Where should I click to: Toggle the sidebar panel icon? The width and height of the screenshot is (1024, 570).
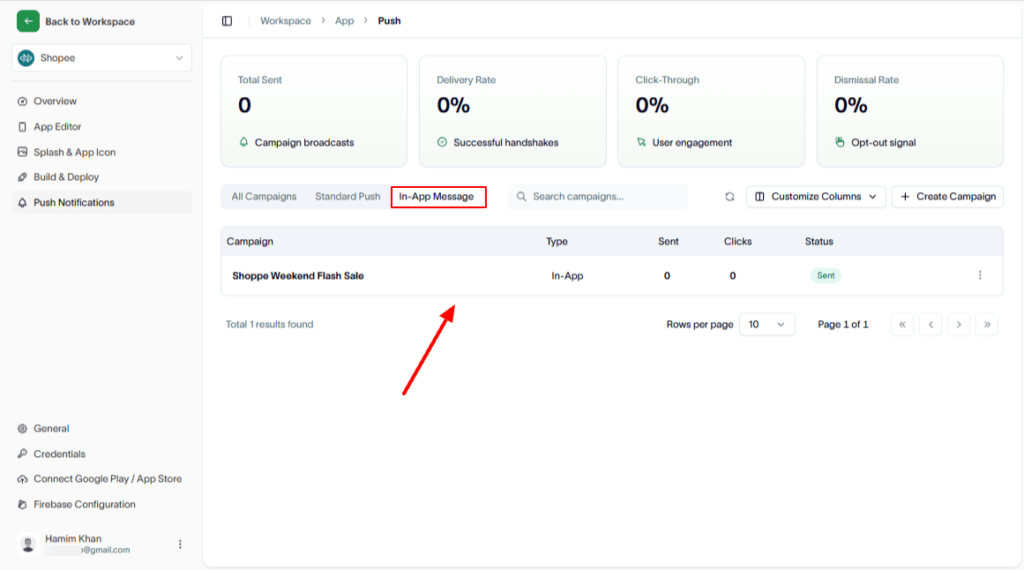tap(227, 21)
